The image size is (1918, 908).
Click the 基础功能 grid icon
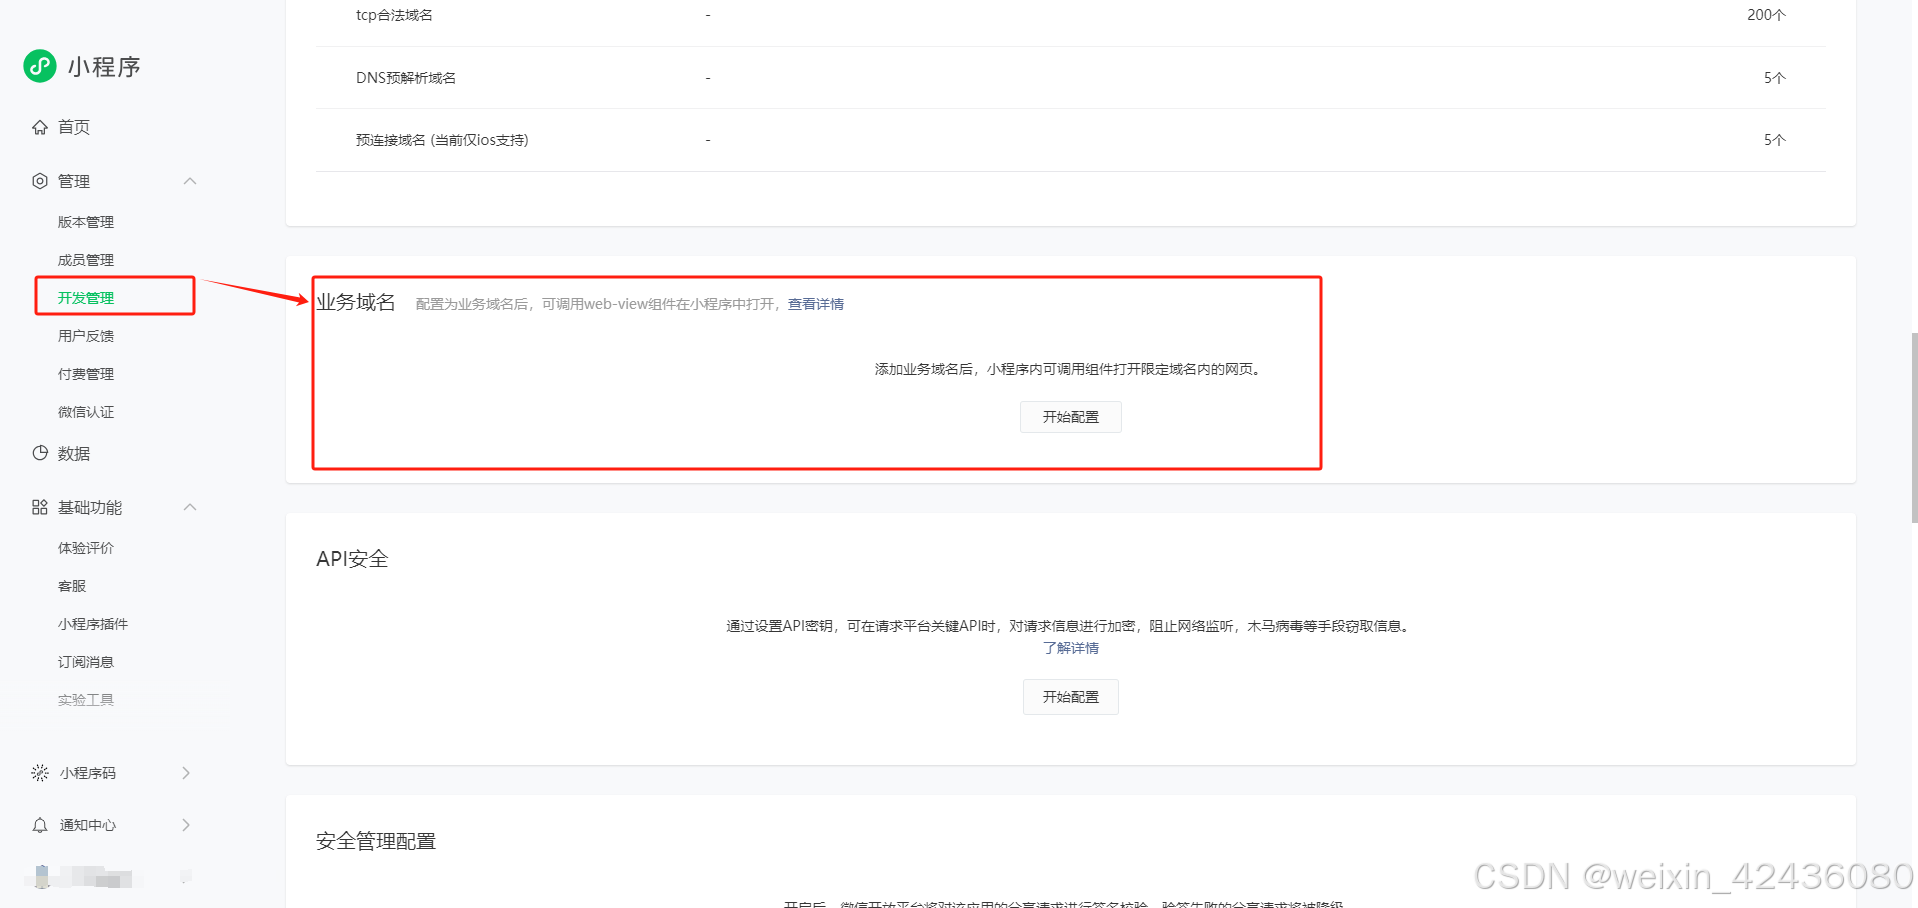39,507
